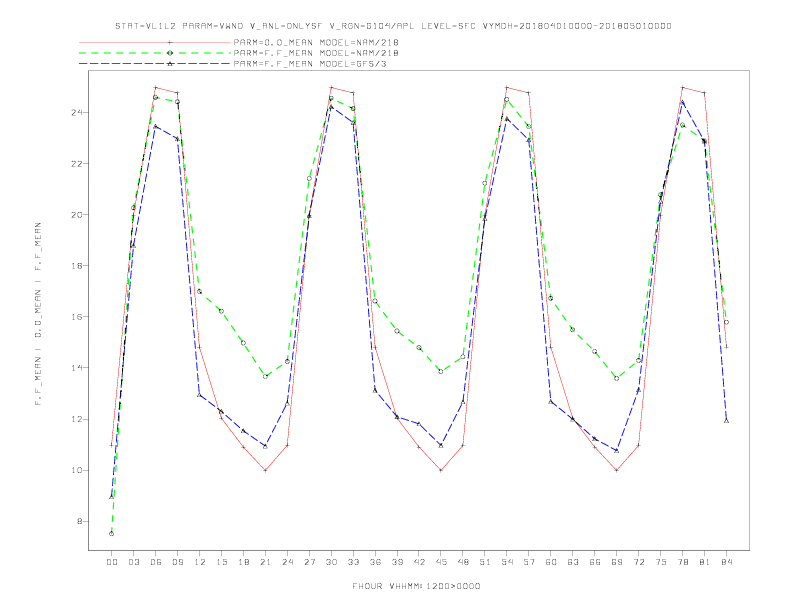
Task: Click x-axis tick label 45
Action: coord(441,562)
